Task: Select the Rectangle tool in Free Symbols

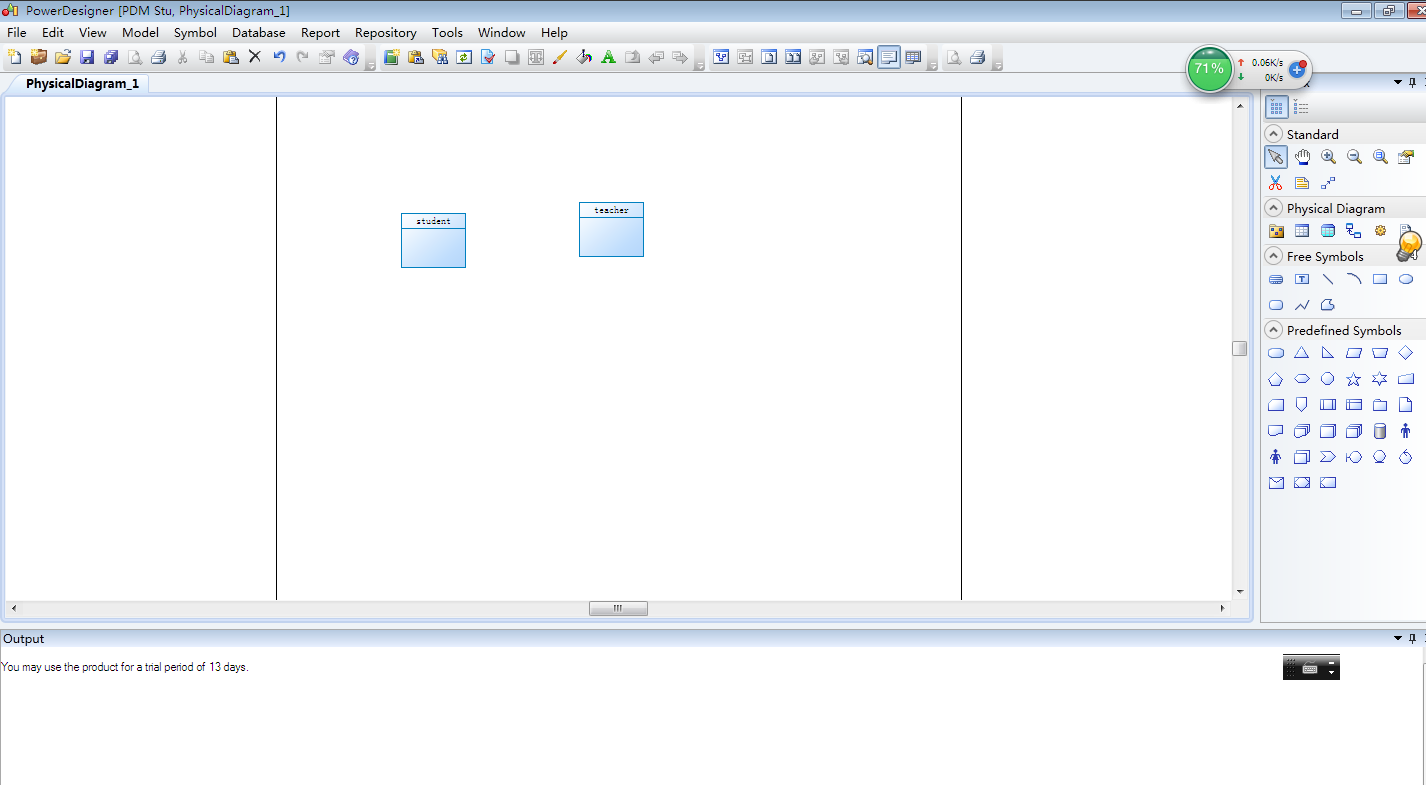Action: coord(1380,279)
